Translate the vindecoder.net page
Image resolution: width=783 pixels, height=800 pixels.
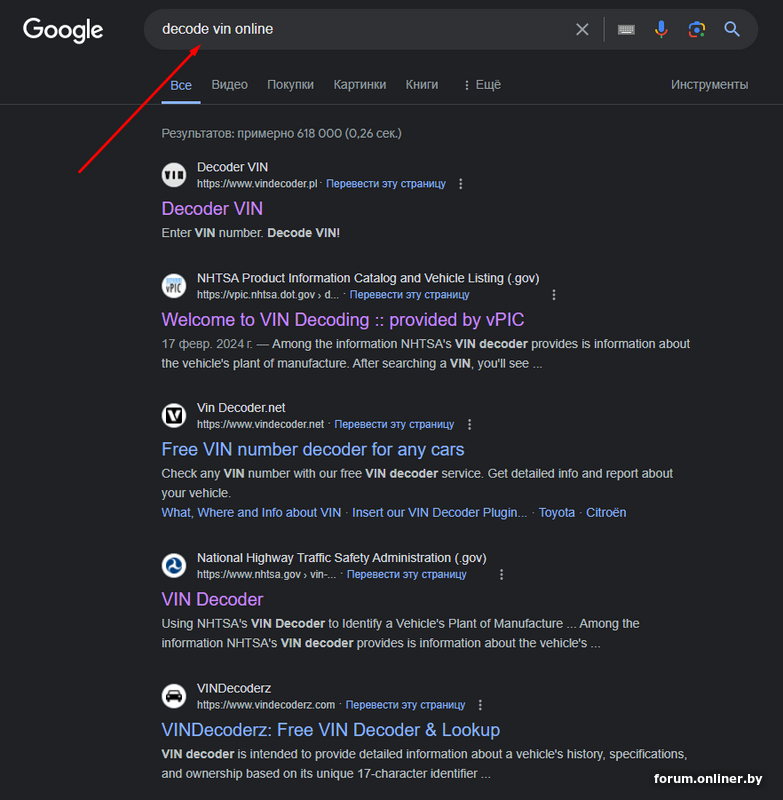point(394,424)
